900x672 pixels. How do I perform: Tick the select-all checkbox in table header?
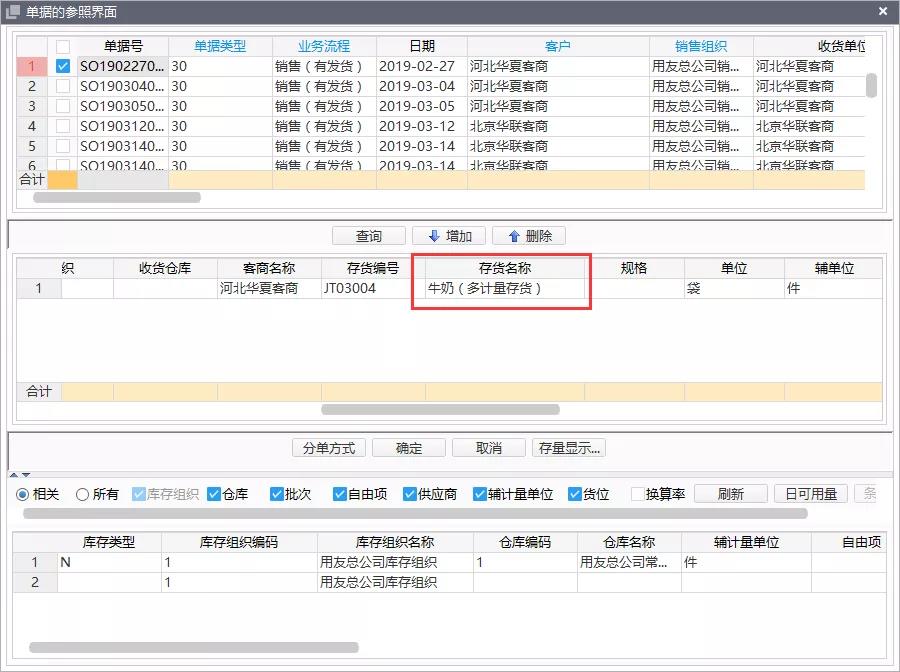click(63, 46)
